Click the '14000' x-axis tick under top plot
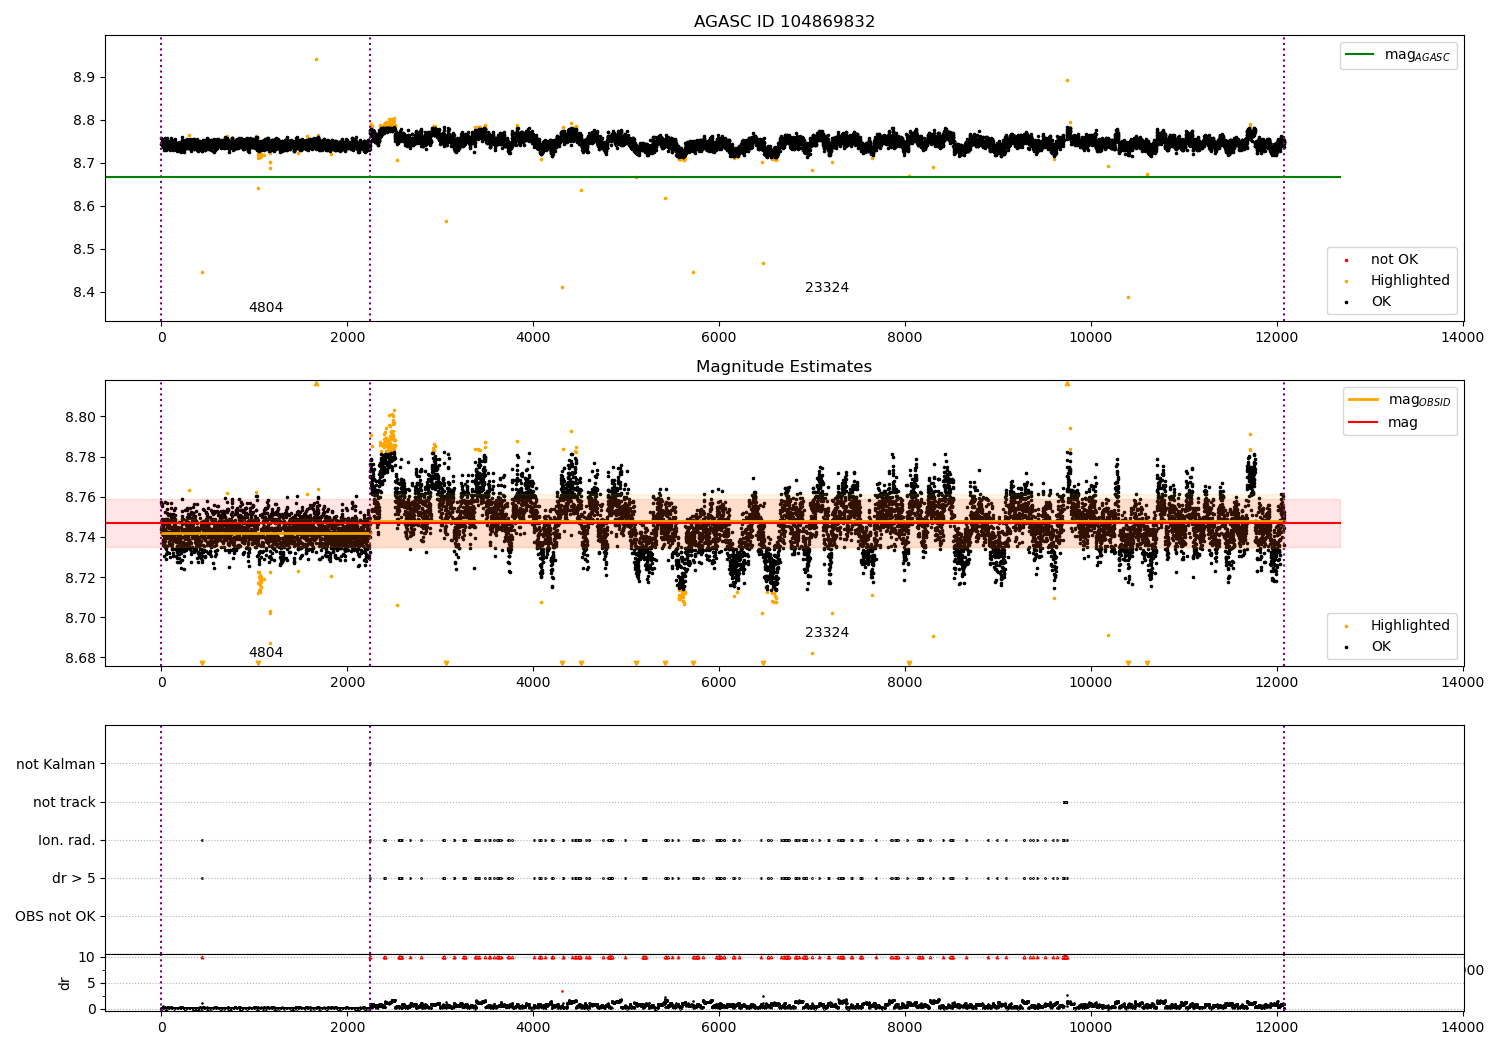 (x=1463, y=338)
